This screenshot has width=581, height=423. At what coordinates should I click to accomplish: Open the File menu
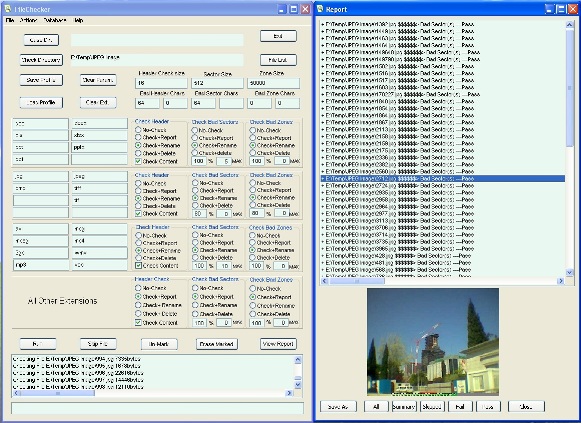10,20
